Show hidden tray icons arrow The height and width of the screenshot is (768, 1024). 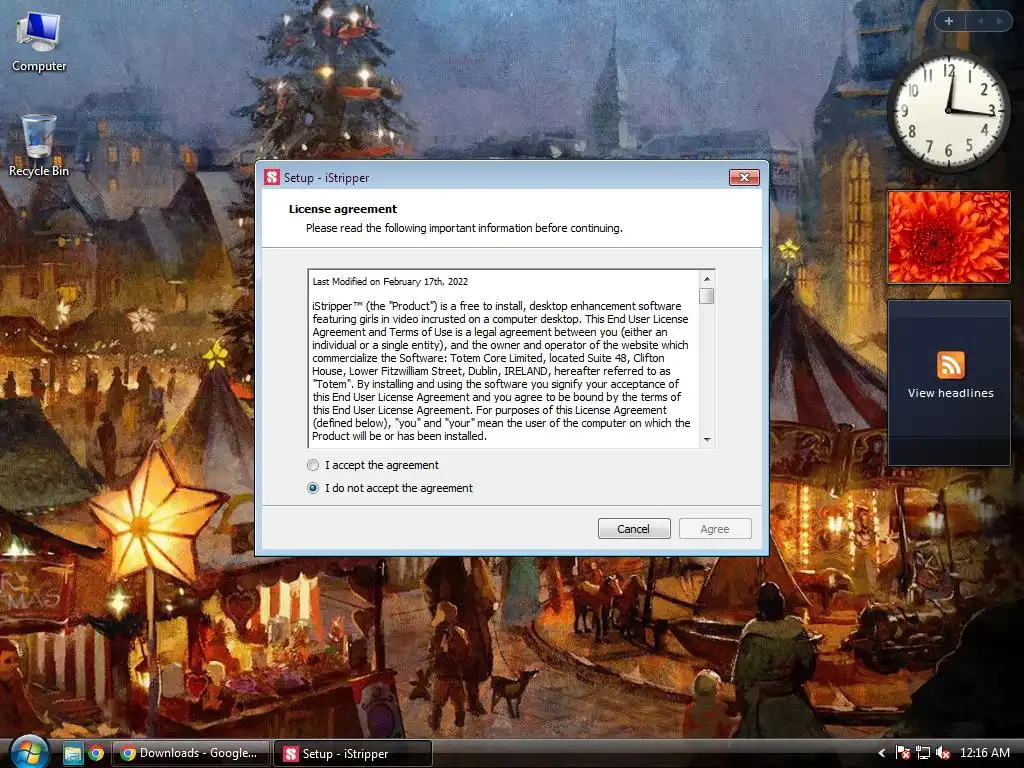point(882,753)
